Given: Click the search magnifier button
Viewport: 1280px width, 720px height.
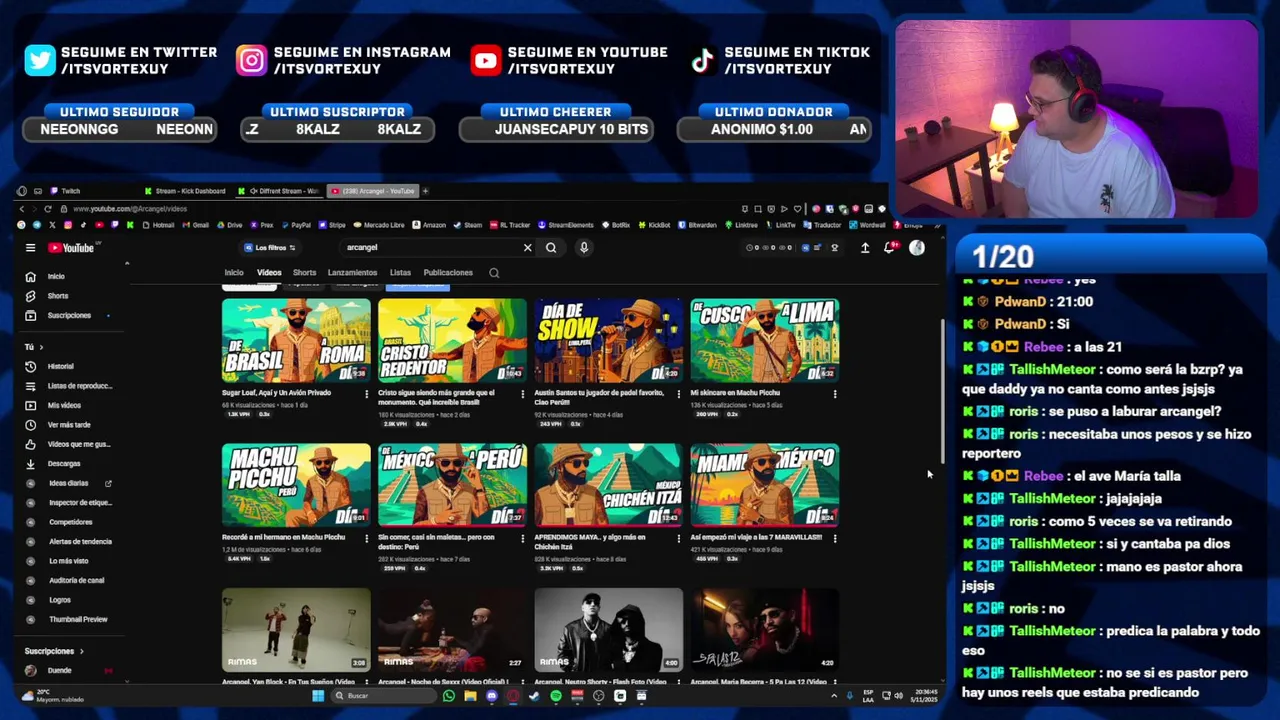Looking at the screenshot, I should (551, 248).
